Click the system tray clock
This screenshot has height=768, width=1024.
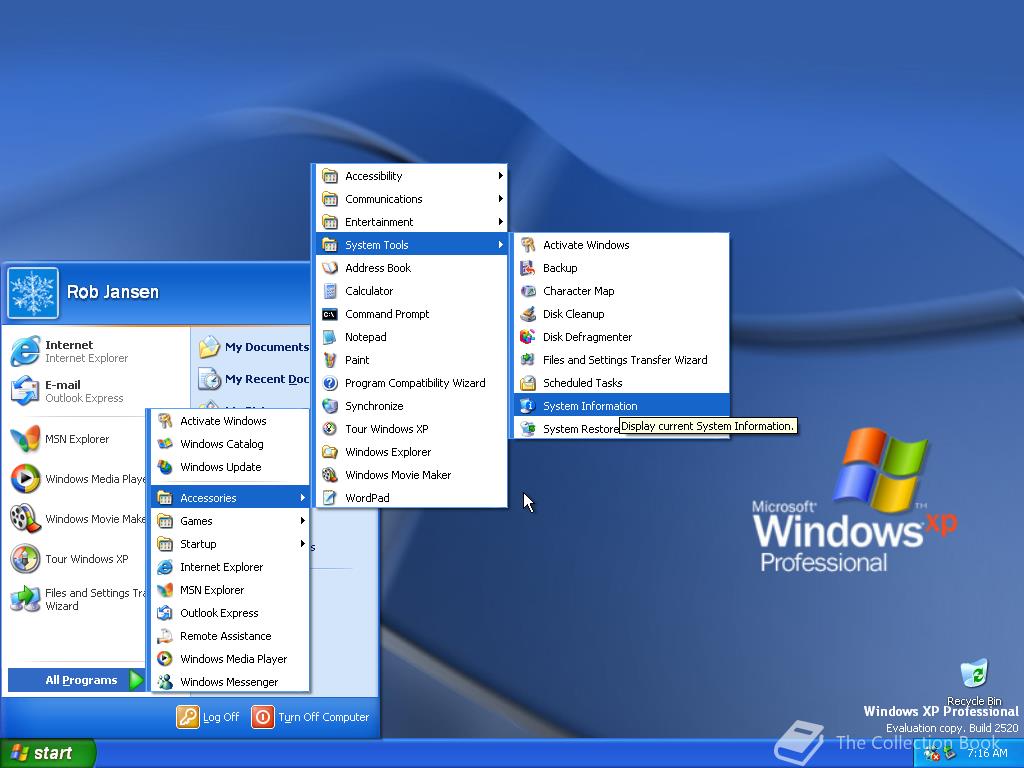[x=987, y=753]
